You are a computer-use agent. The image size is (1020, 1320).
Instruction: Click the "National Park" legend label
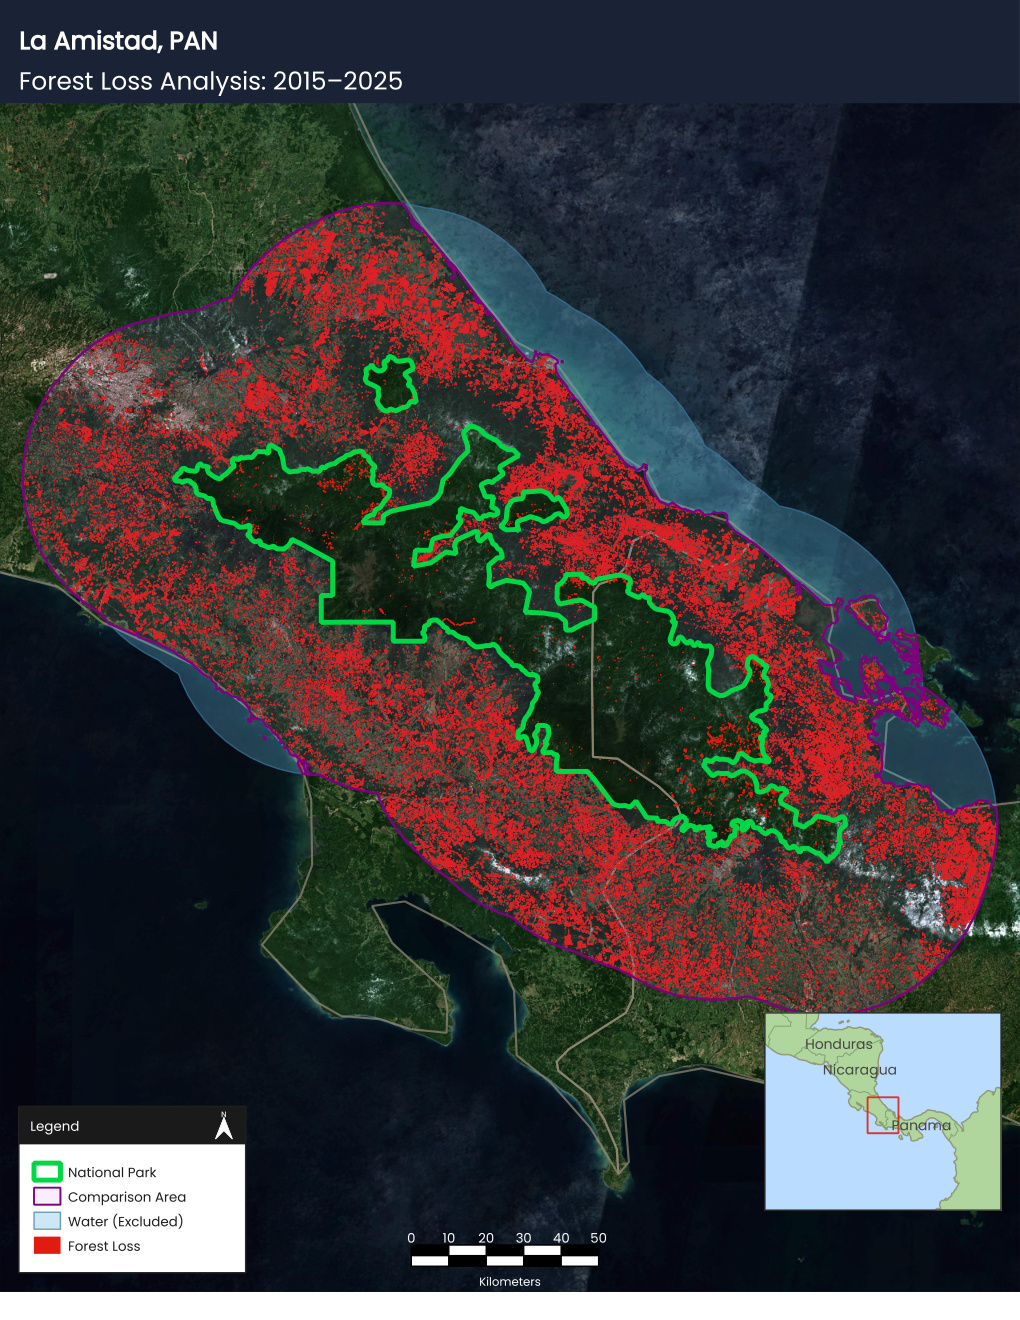(112, 1172)
